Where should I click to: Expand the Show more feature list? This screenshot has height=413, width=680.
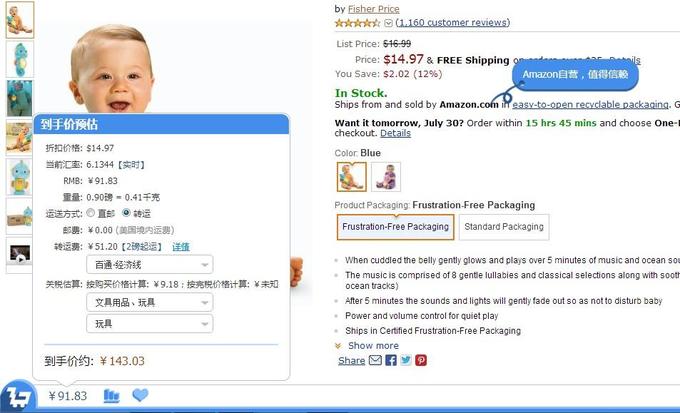(373, 345)
